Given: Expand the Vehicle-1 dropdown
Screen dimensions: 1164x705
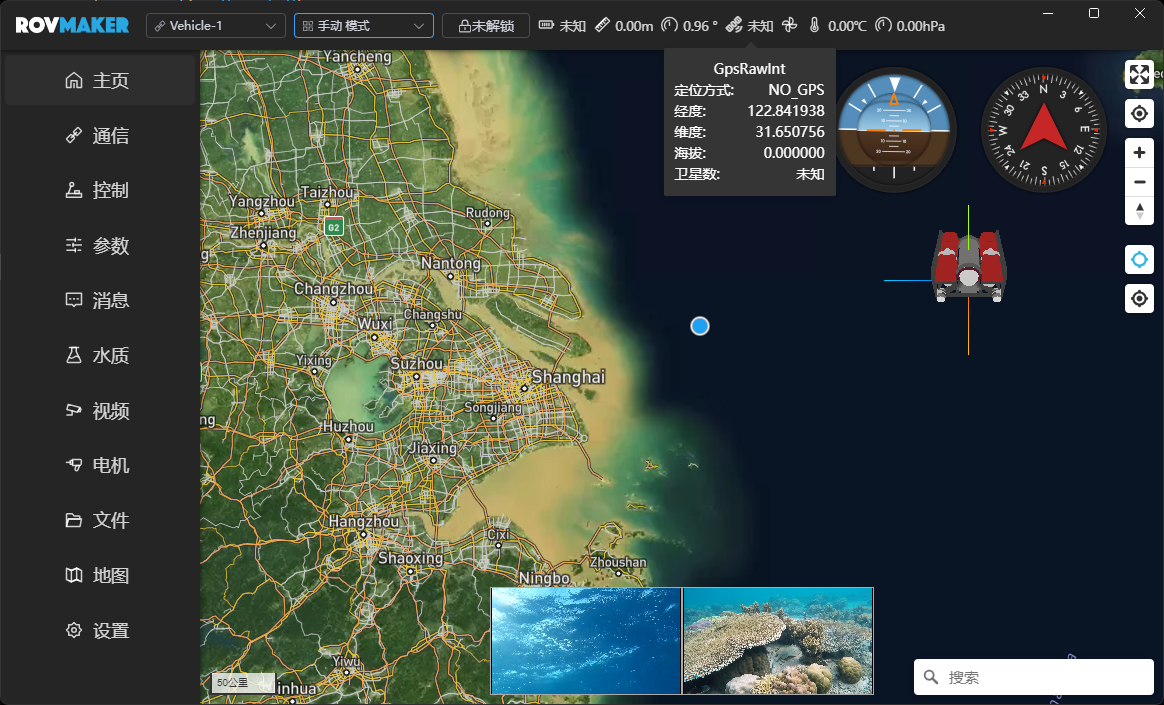Looking at the screenshot, I should coord(215,26).
